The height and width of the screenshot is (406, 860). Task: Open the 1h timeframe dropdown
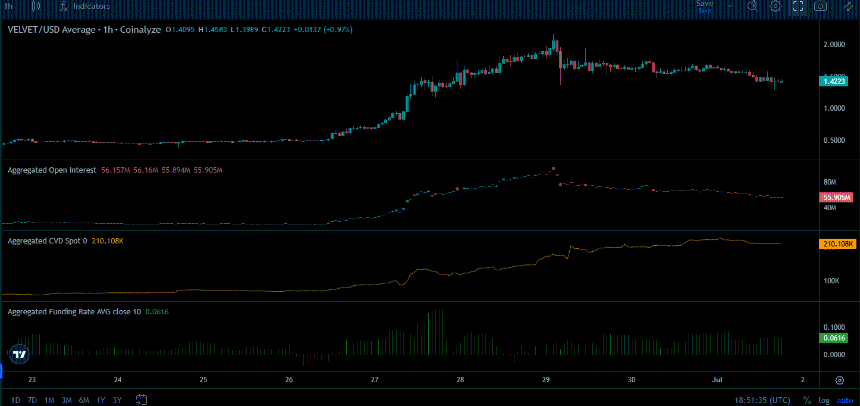tap(8, 6)
